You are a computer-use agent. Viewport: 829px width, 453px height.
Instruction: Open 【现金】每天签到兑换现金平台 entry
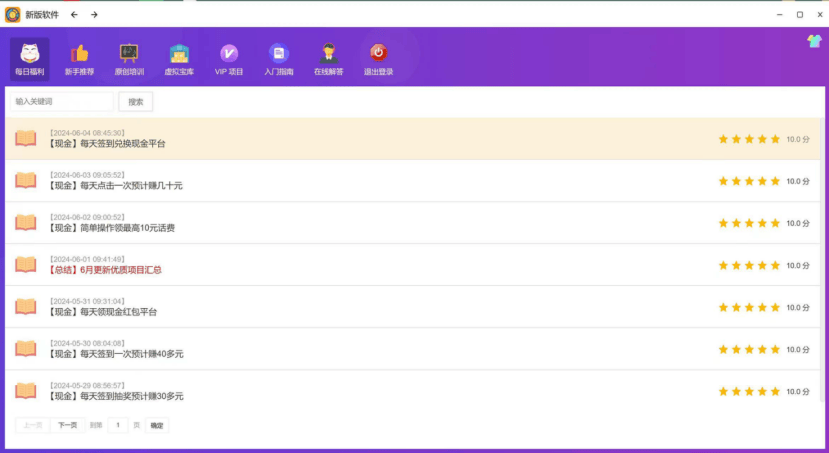coord(412,138)
